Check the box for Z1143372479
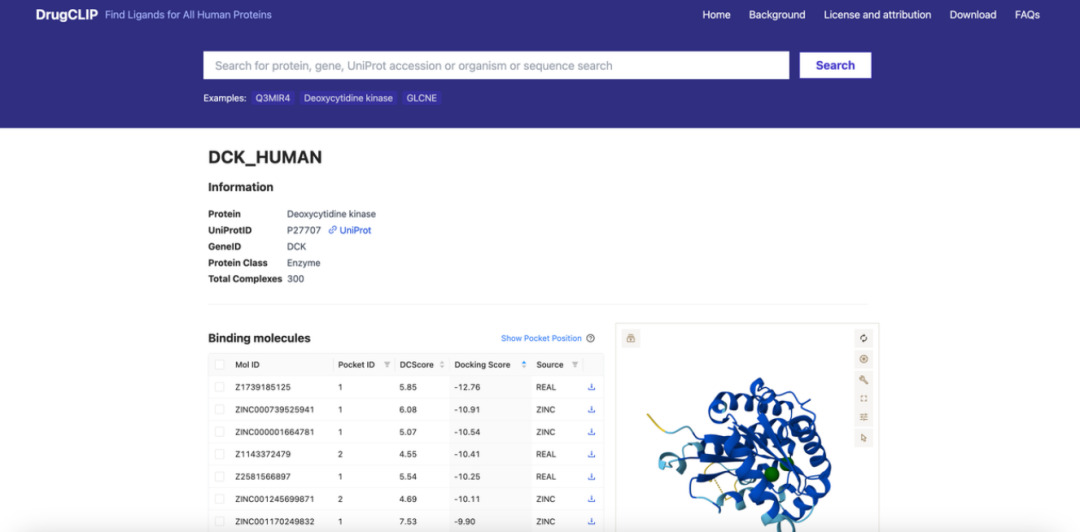The height and width of the screenshot is (532, 1080). pos(219,454)
